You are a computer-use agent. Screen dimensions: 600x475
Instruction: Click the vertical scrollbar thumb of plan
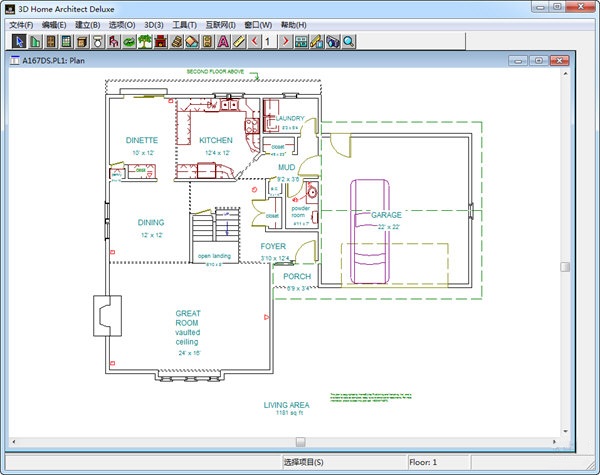(565, 267)
